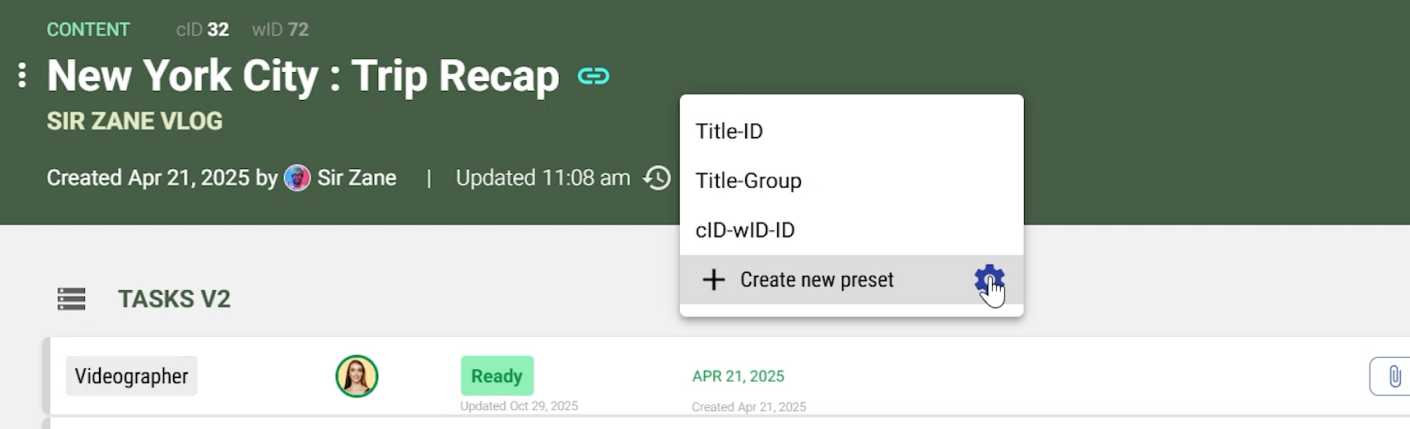Click the Tasks V2 list icon

(71, 299)
